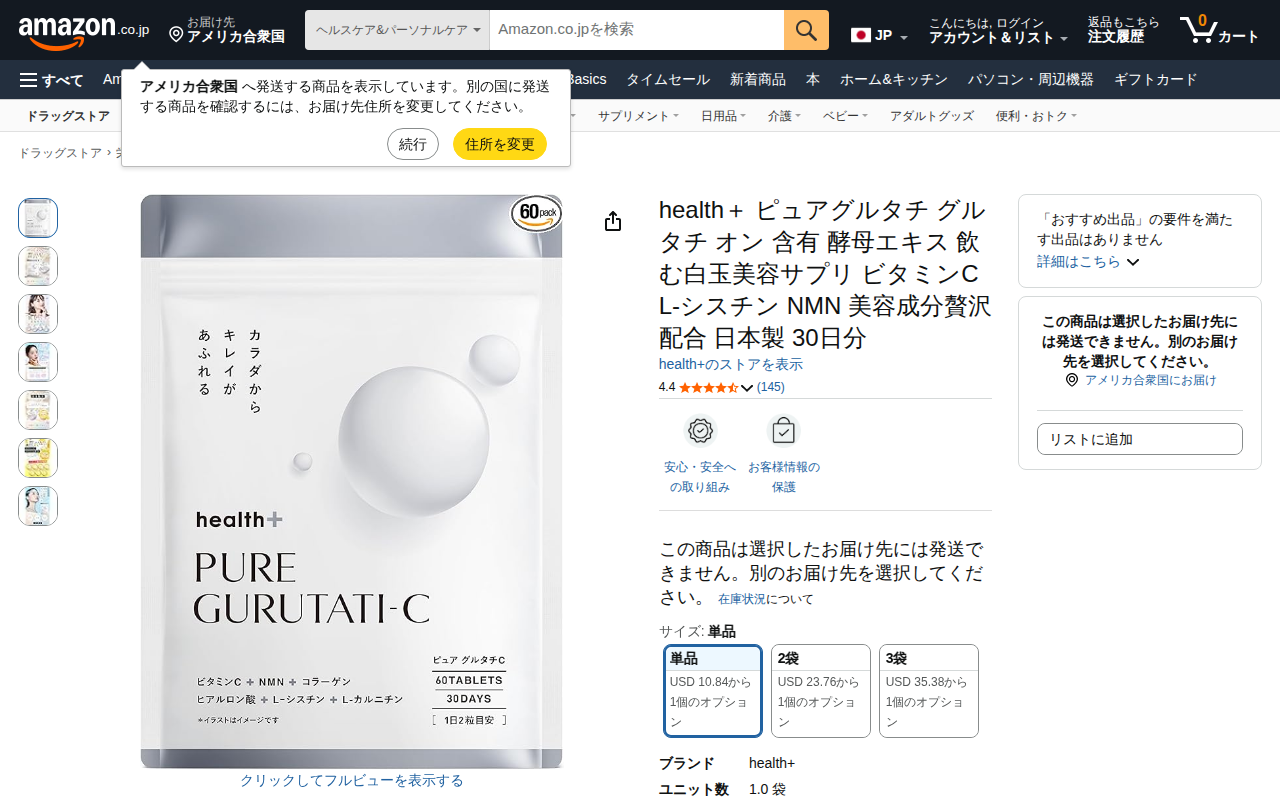Open the rating breakdown chevron

(747, 388)
